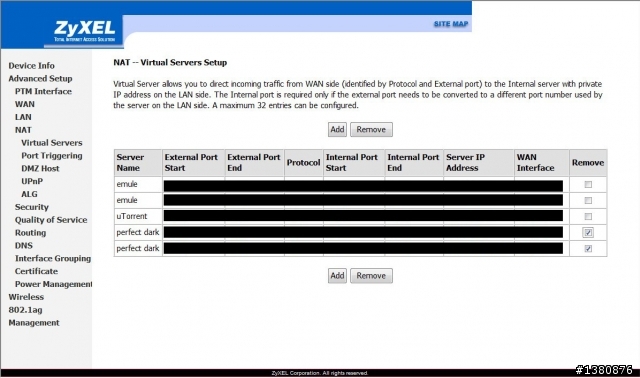Click first emule server name cell
The width and height of the screenshot is (640, 378).
[x=138, y=185]
